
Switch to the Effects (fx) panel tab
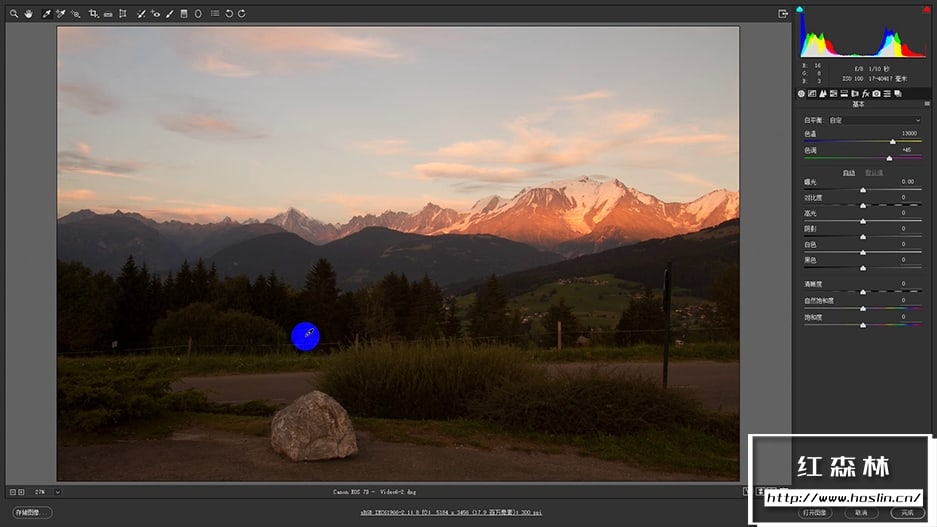pyautogui.click(x=865, y=94)
